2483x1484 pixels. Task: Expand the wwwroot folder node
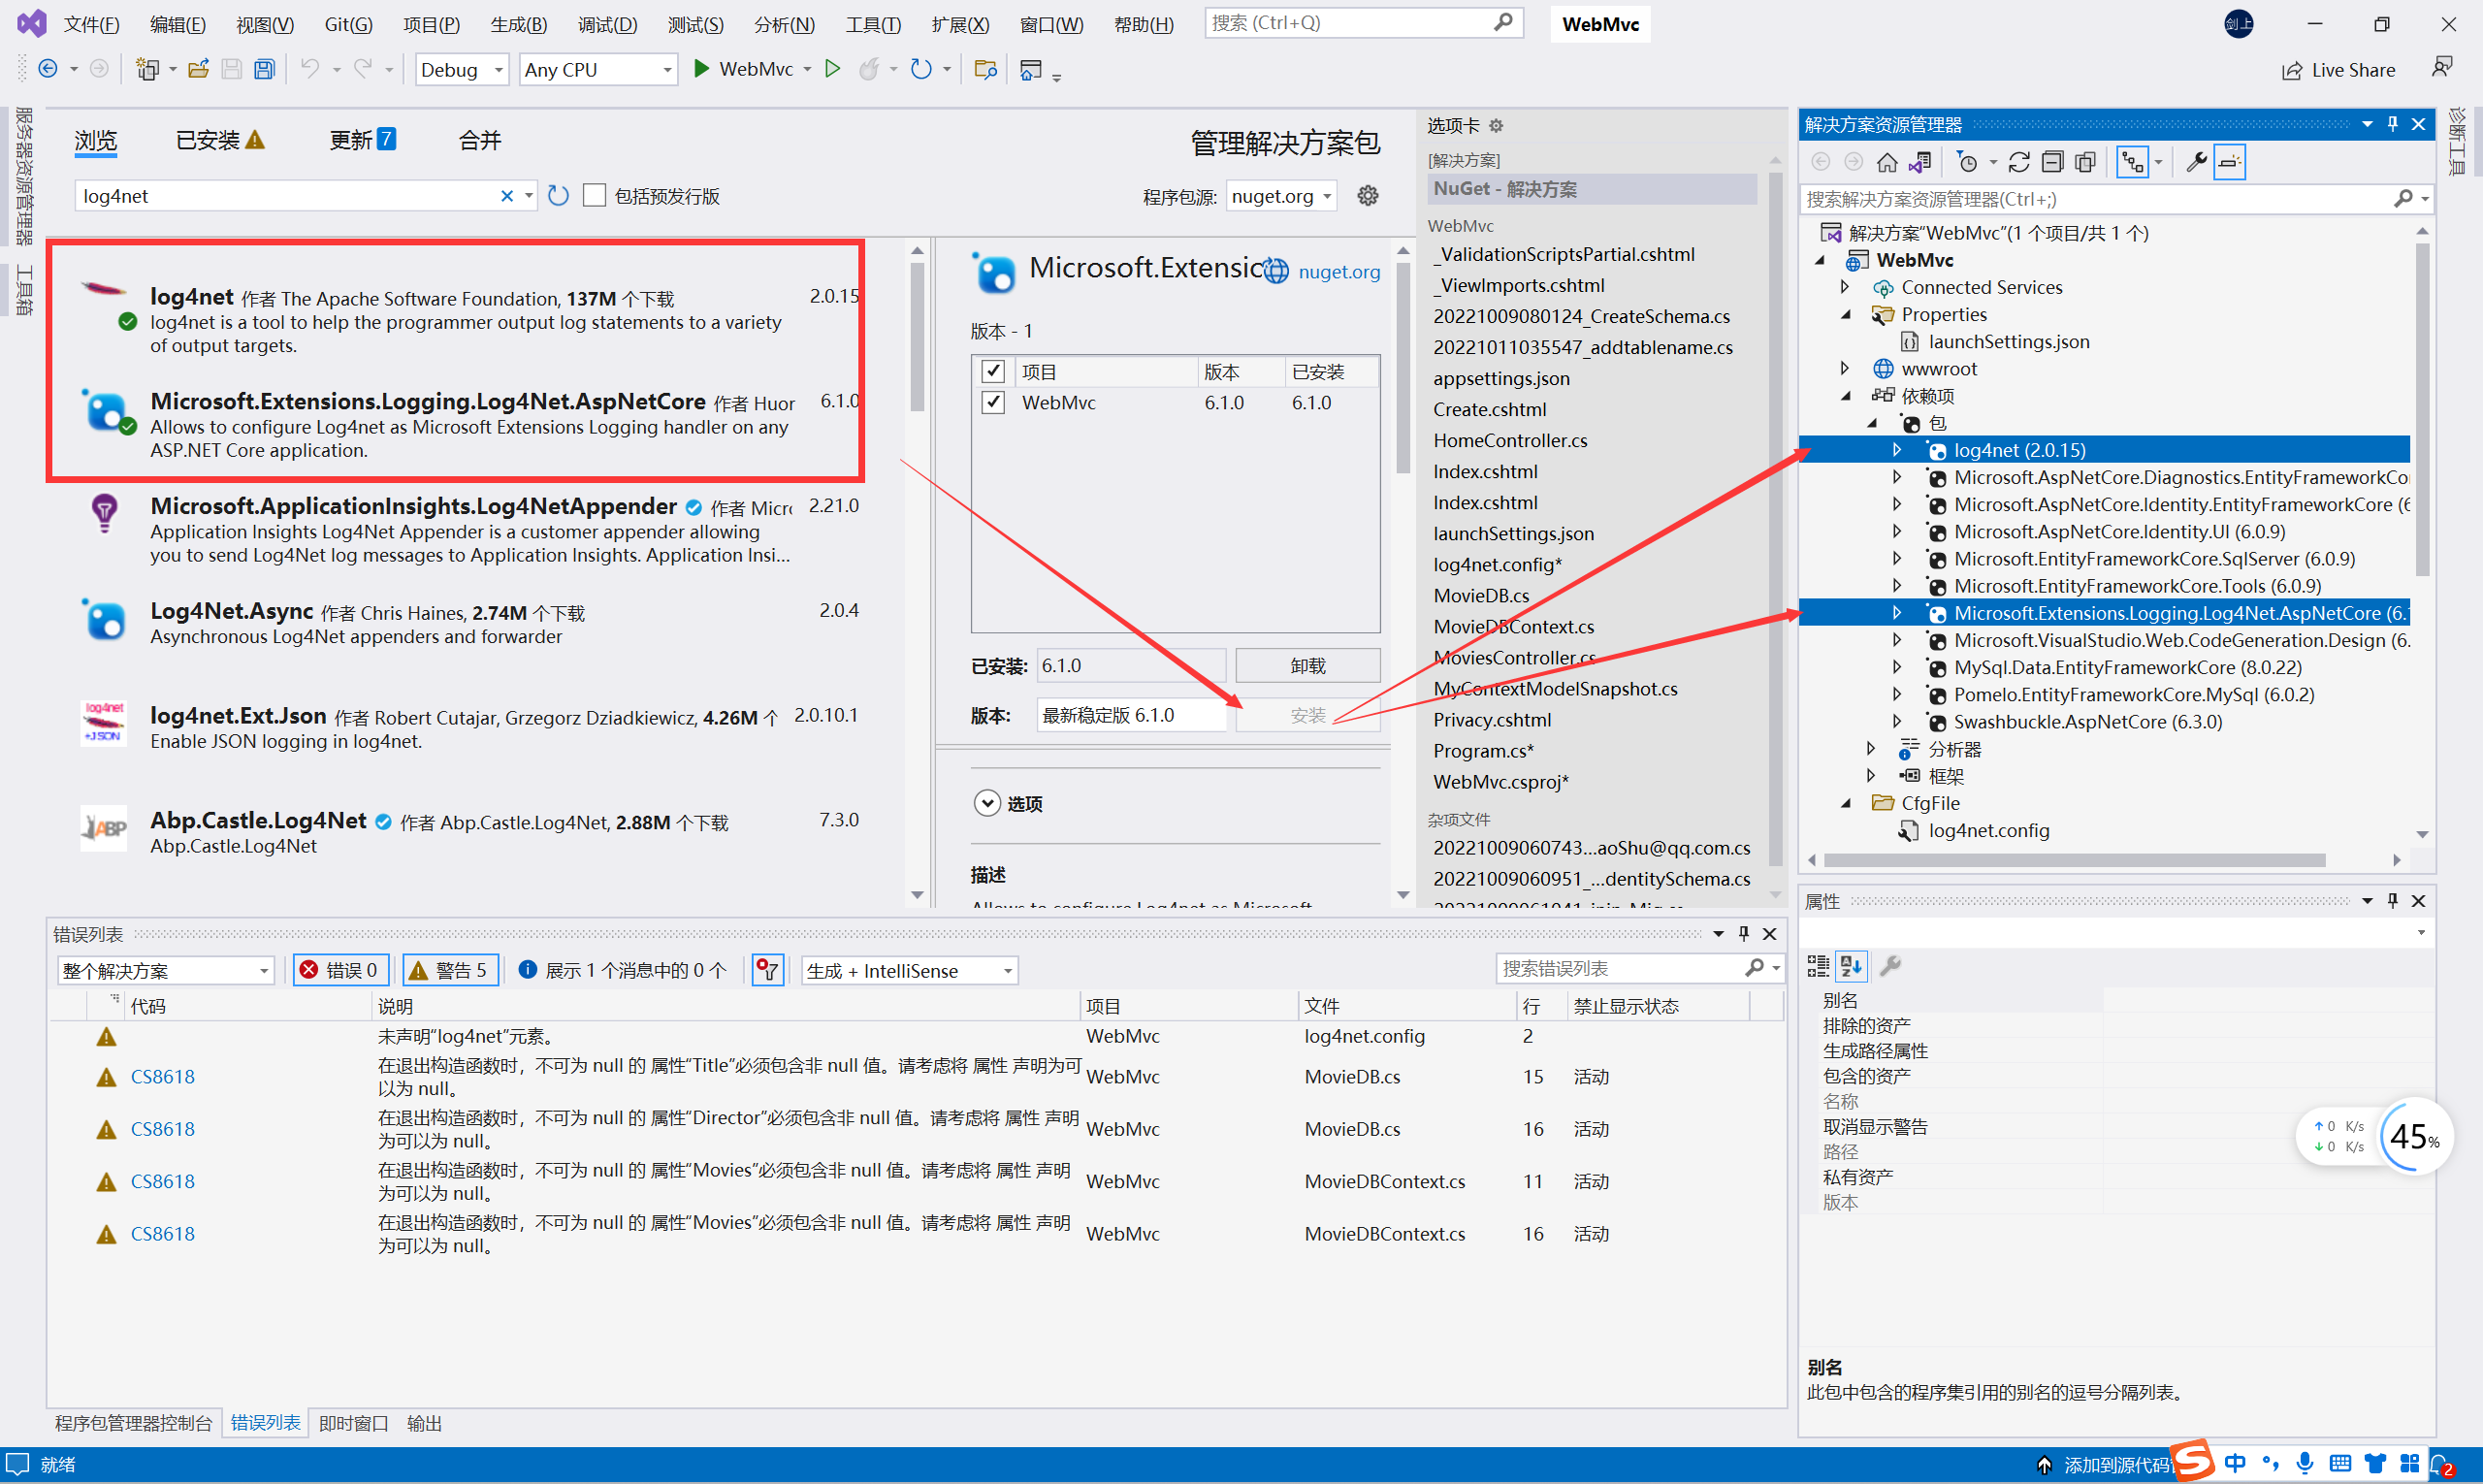pyautogui.click(x=1845, y=368)
